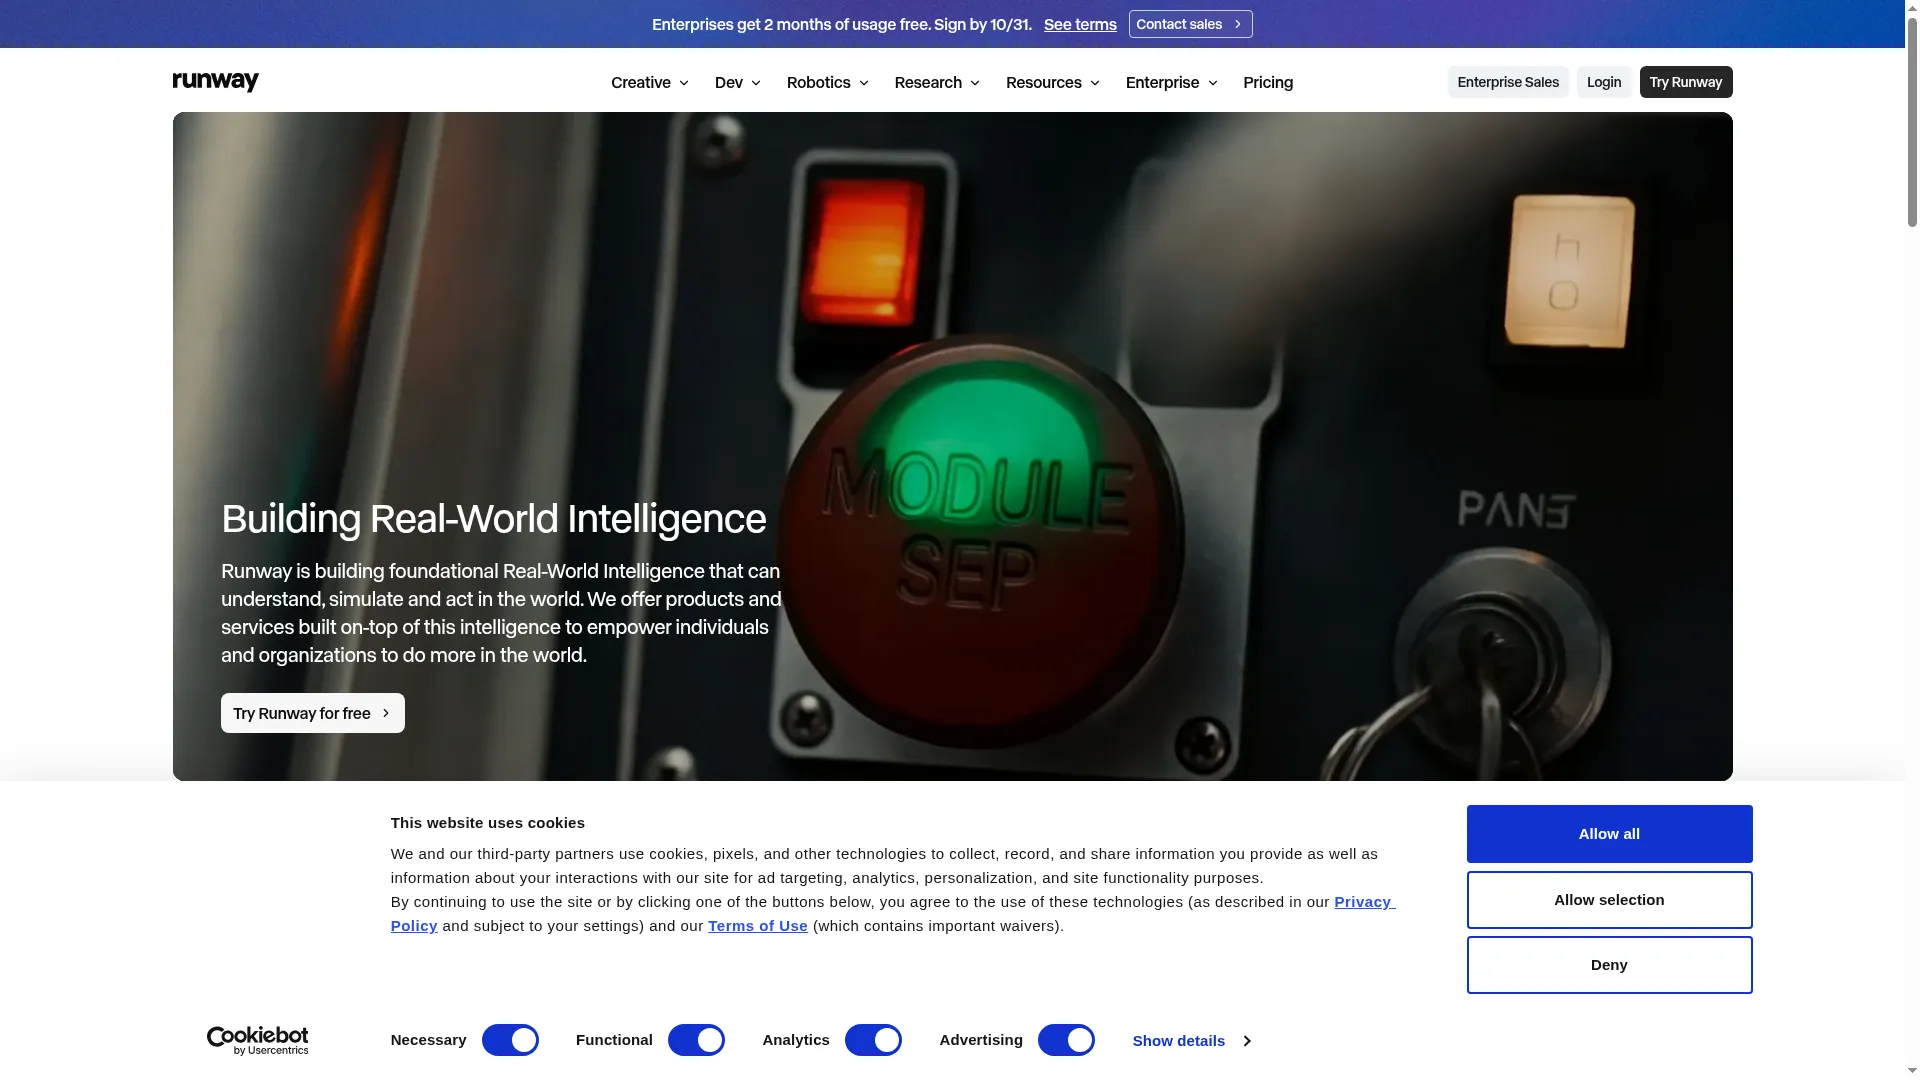The height and width of the screenshot is (1080, 1920).
Task: Open the Terms of Use link
Action: click(x=758, y=926)
